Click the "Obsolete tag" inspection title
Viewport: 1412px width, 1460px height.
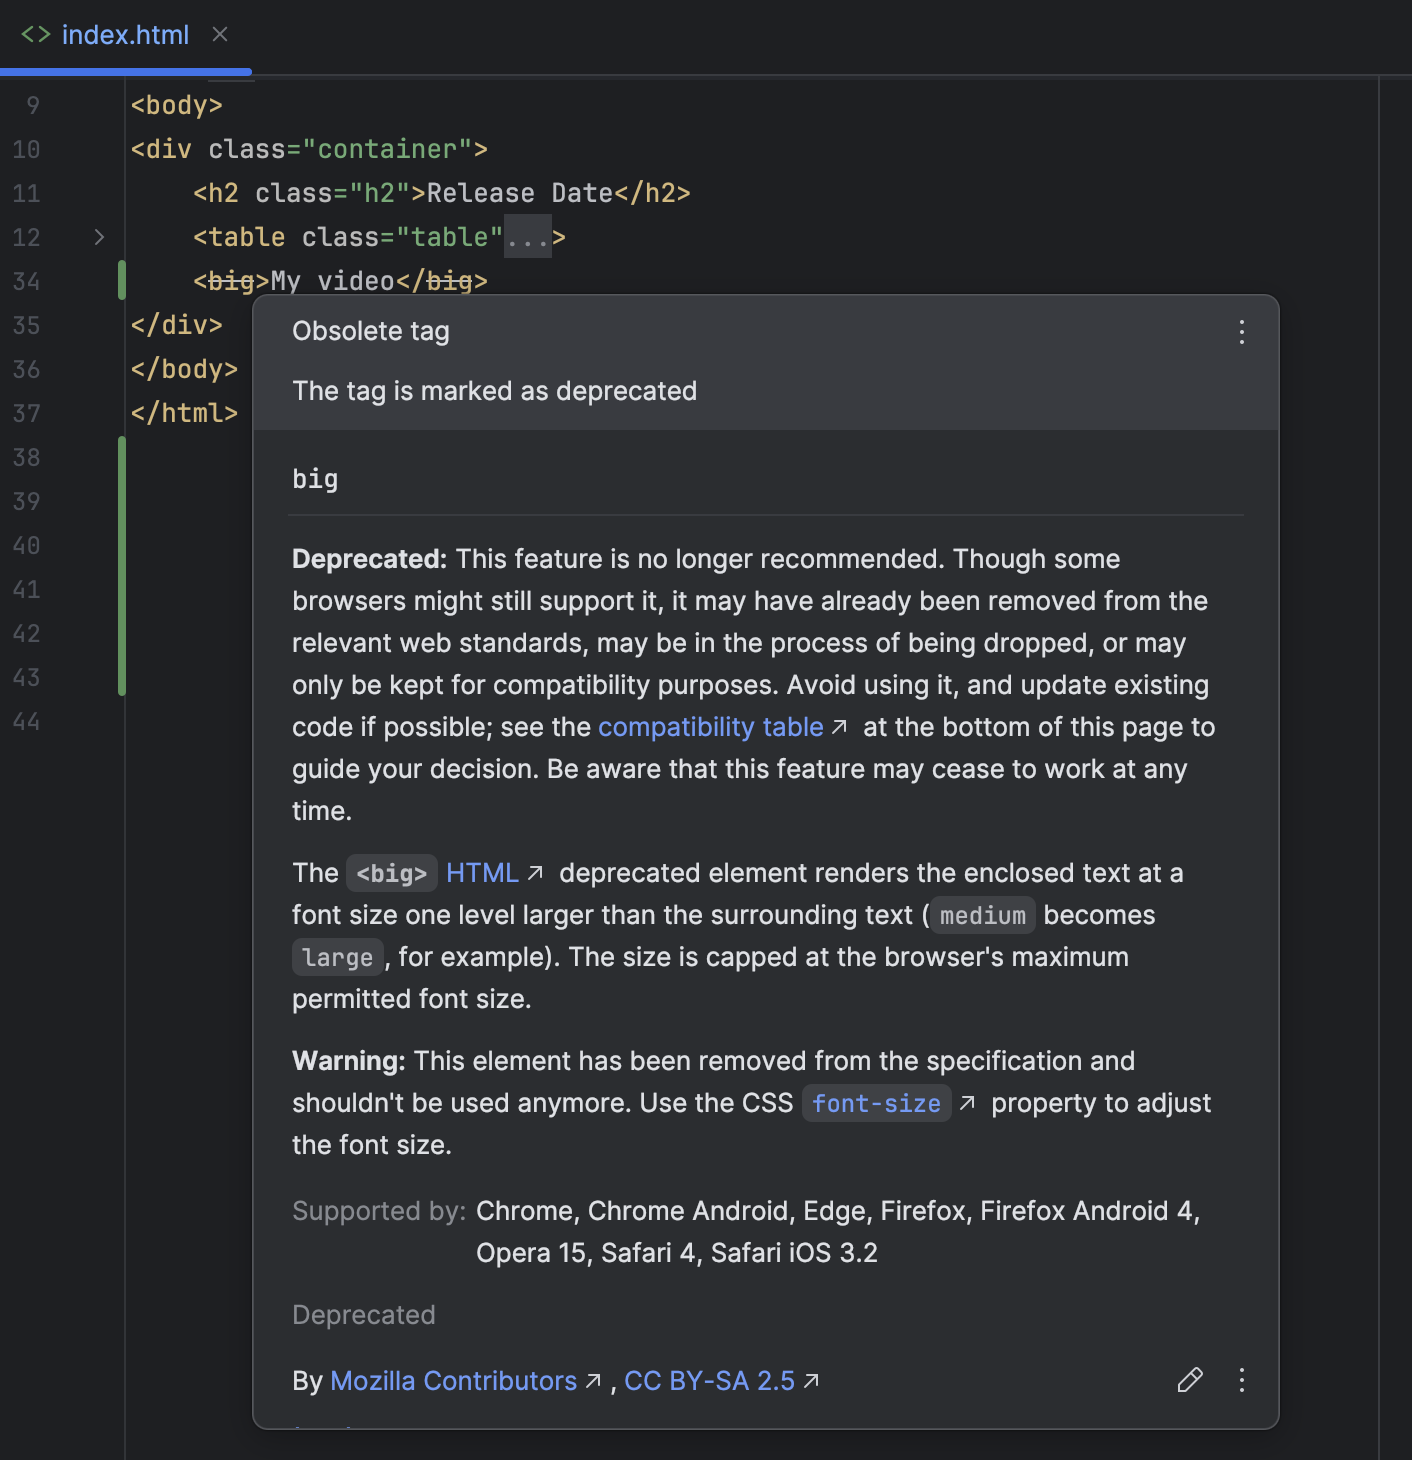[x=371, y=331]
